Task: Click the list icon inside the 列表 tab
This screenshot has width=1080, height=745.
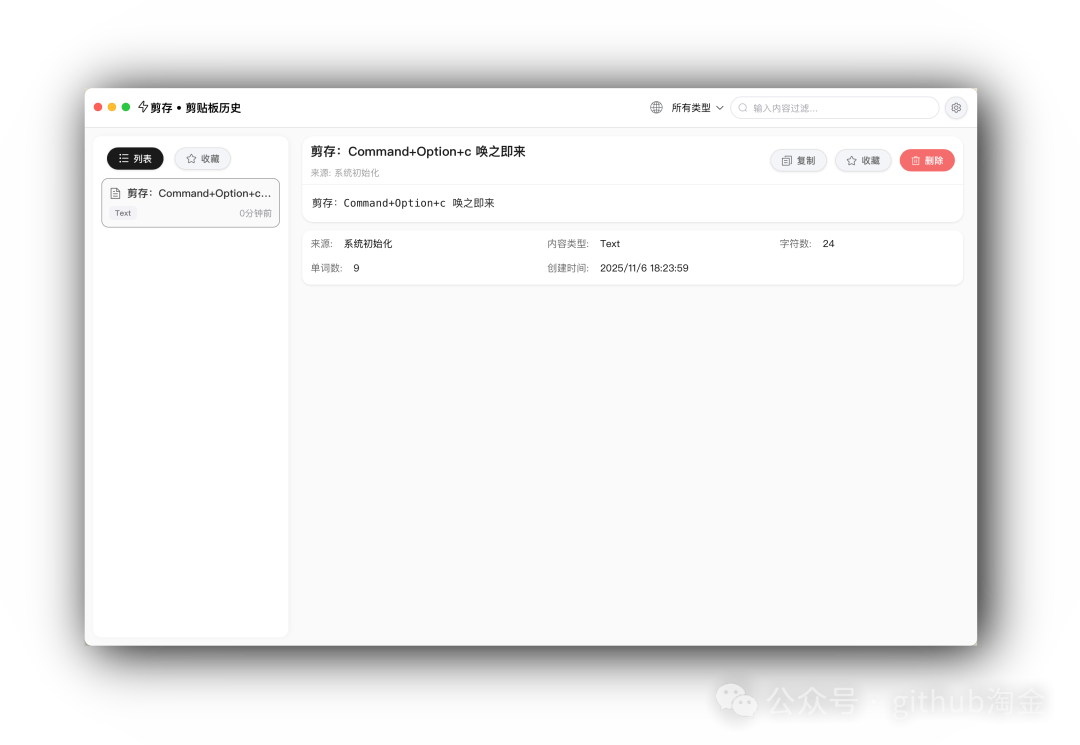Action: pyautogui.click(x=121, y=158)
